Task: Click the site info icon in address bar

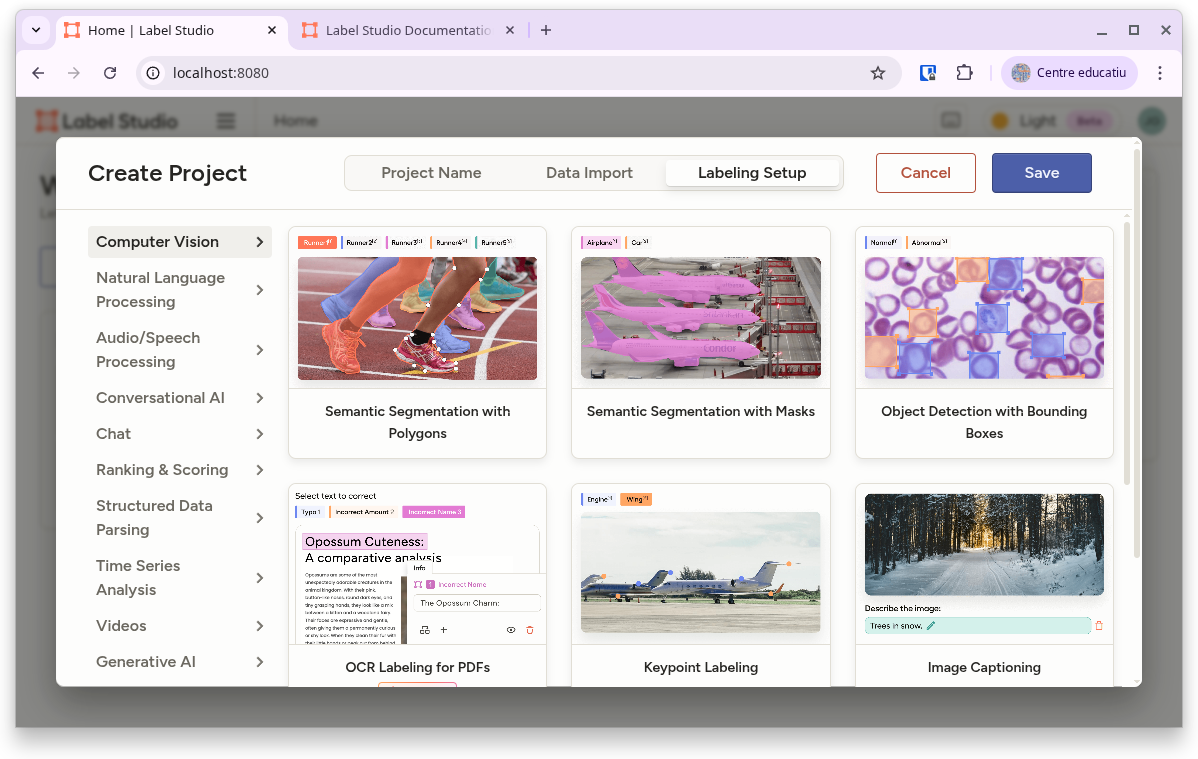Action: tap(153, 73)
